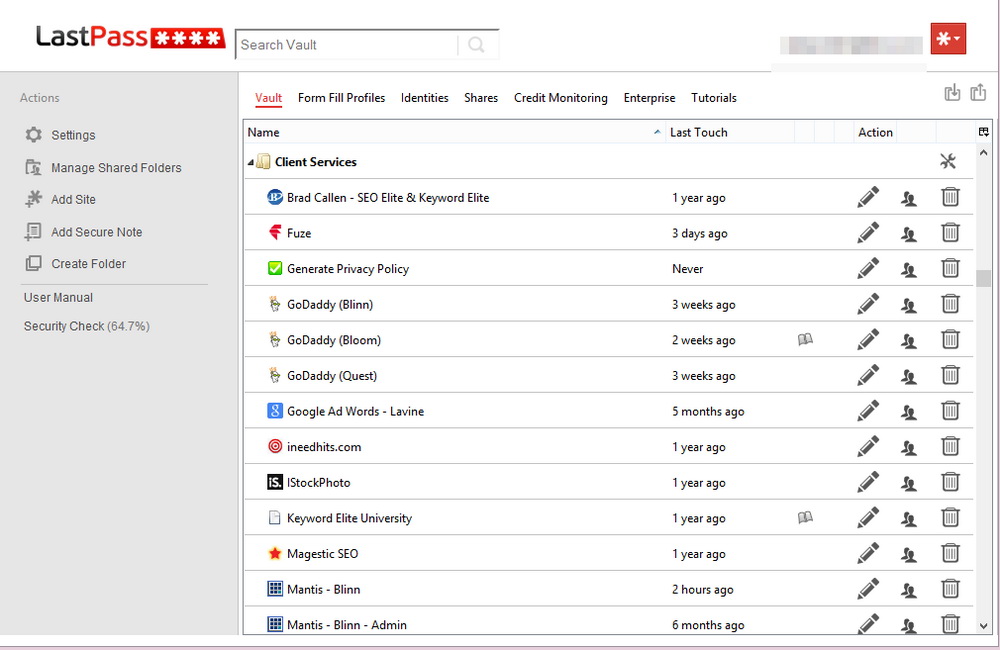Open the note icon for GoDaddy (Bloom)
The width and height of the screenshot is (1000, 650).
coord(805,339)
